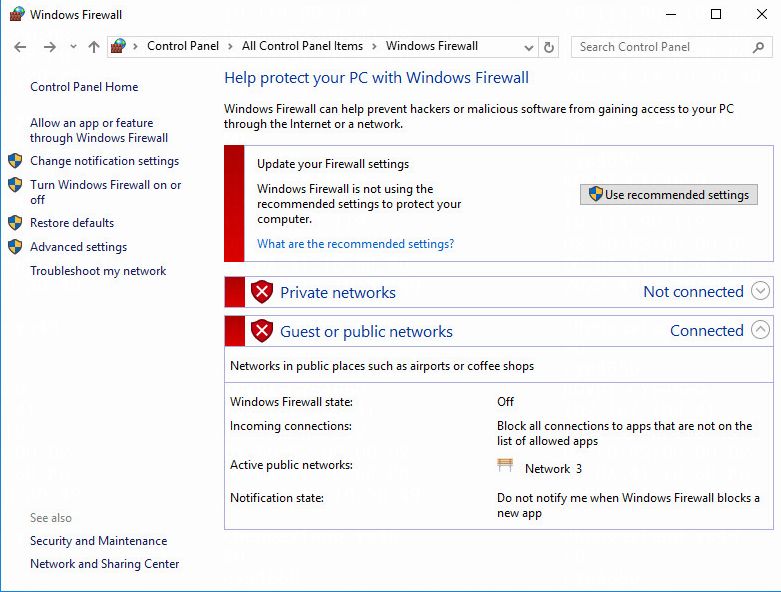
Task: Expand chevron after Control Panel breadcrumb
Action: click(x=230, y=47)
